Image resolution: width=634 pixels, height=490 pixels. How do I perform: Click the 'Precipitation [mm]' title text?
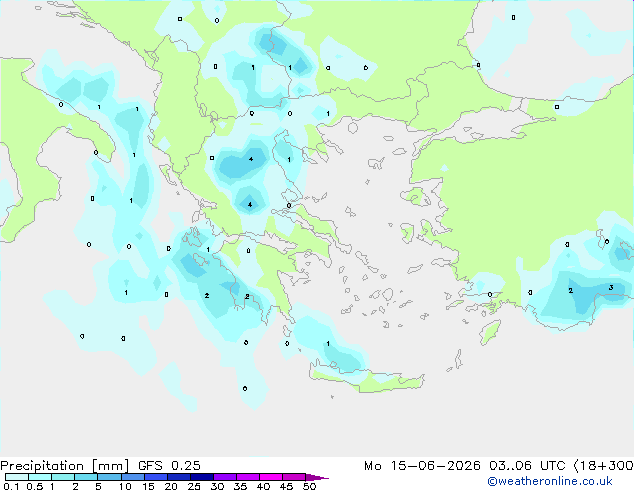65,466
